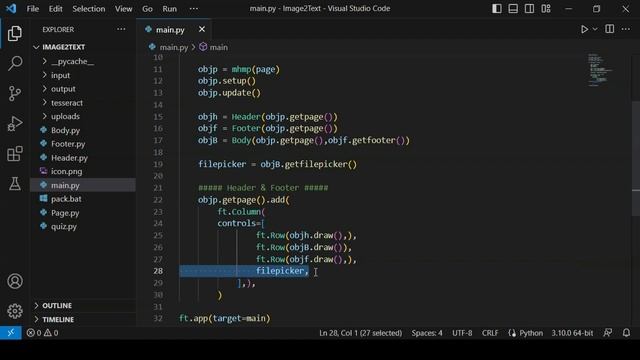Open the run options dropdown arrow
640x360 pixels.
(x=595, y=29)
